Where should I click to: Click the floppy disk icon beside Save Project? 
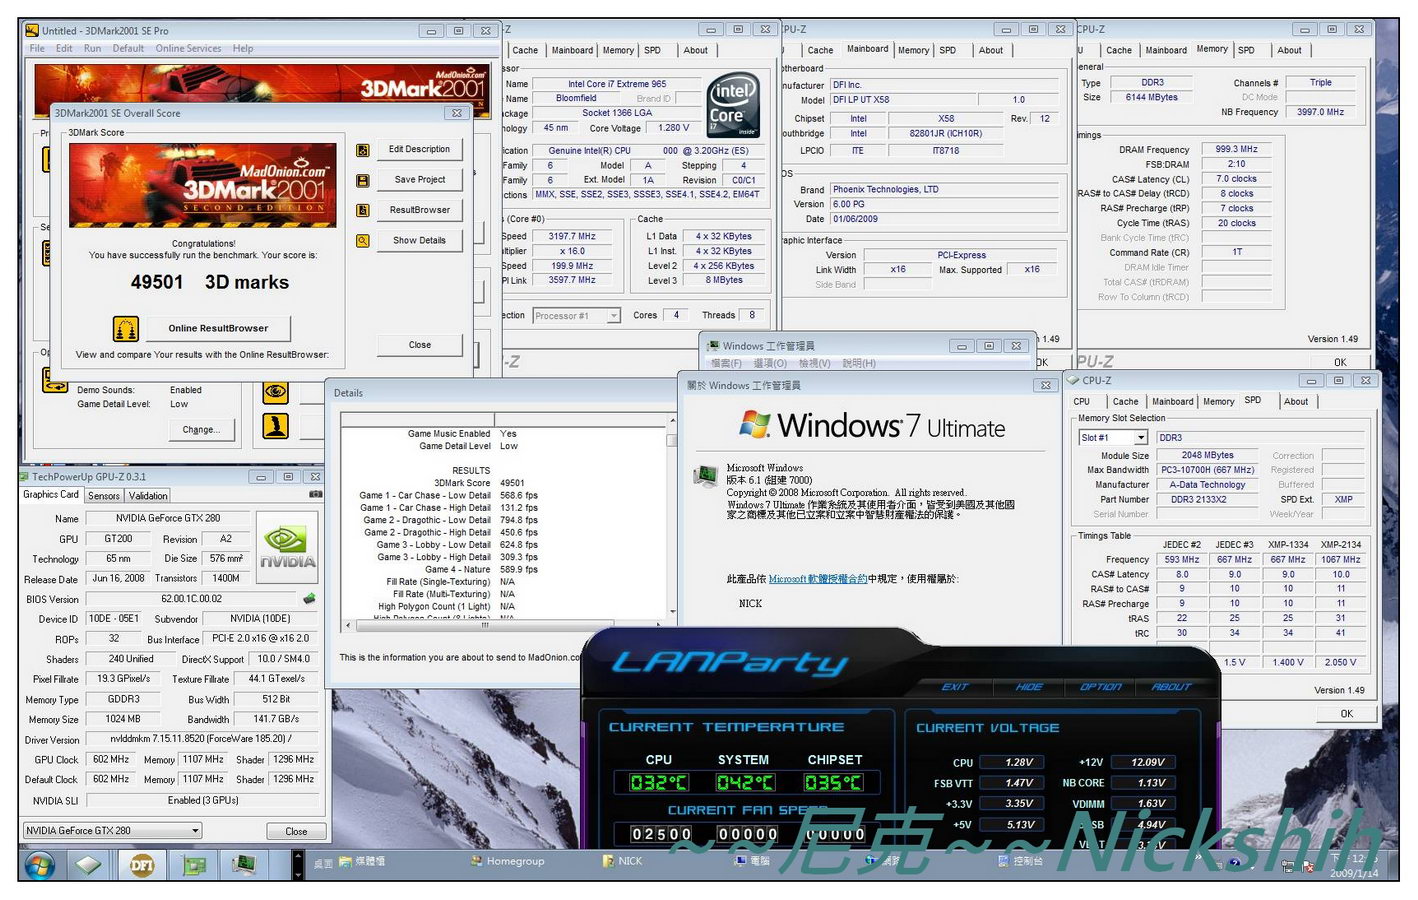tap(363, 180)
